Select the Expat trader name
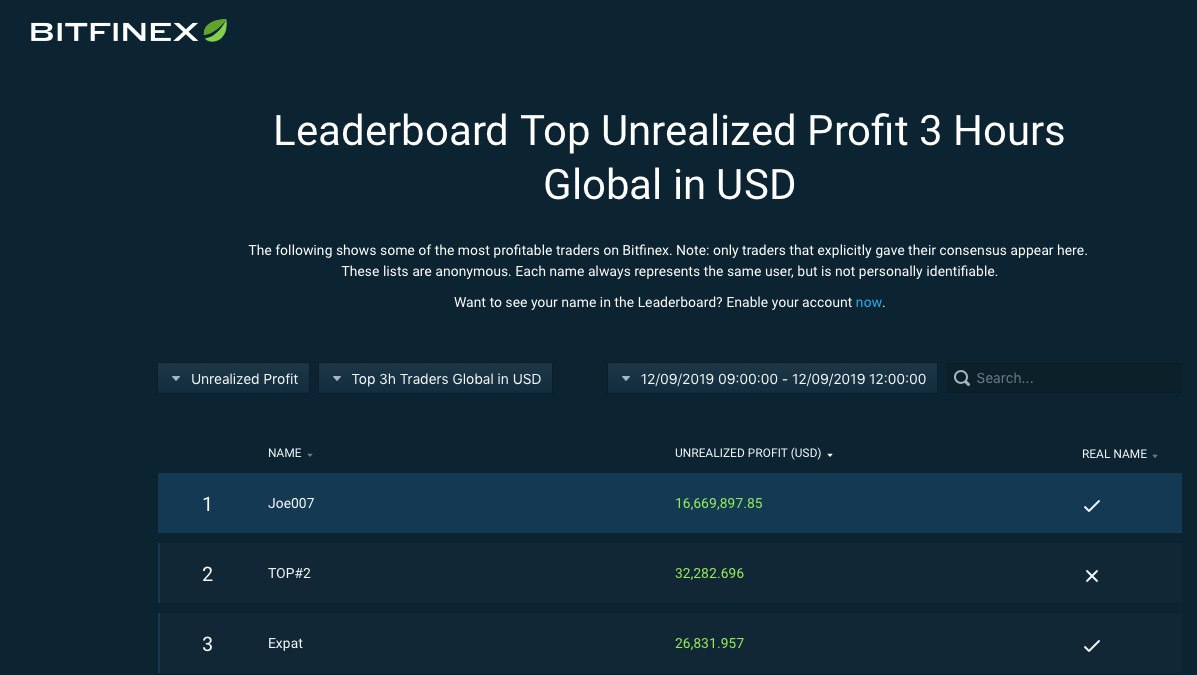This screenshot has width=1197, height=675. (286, 644)
